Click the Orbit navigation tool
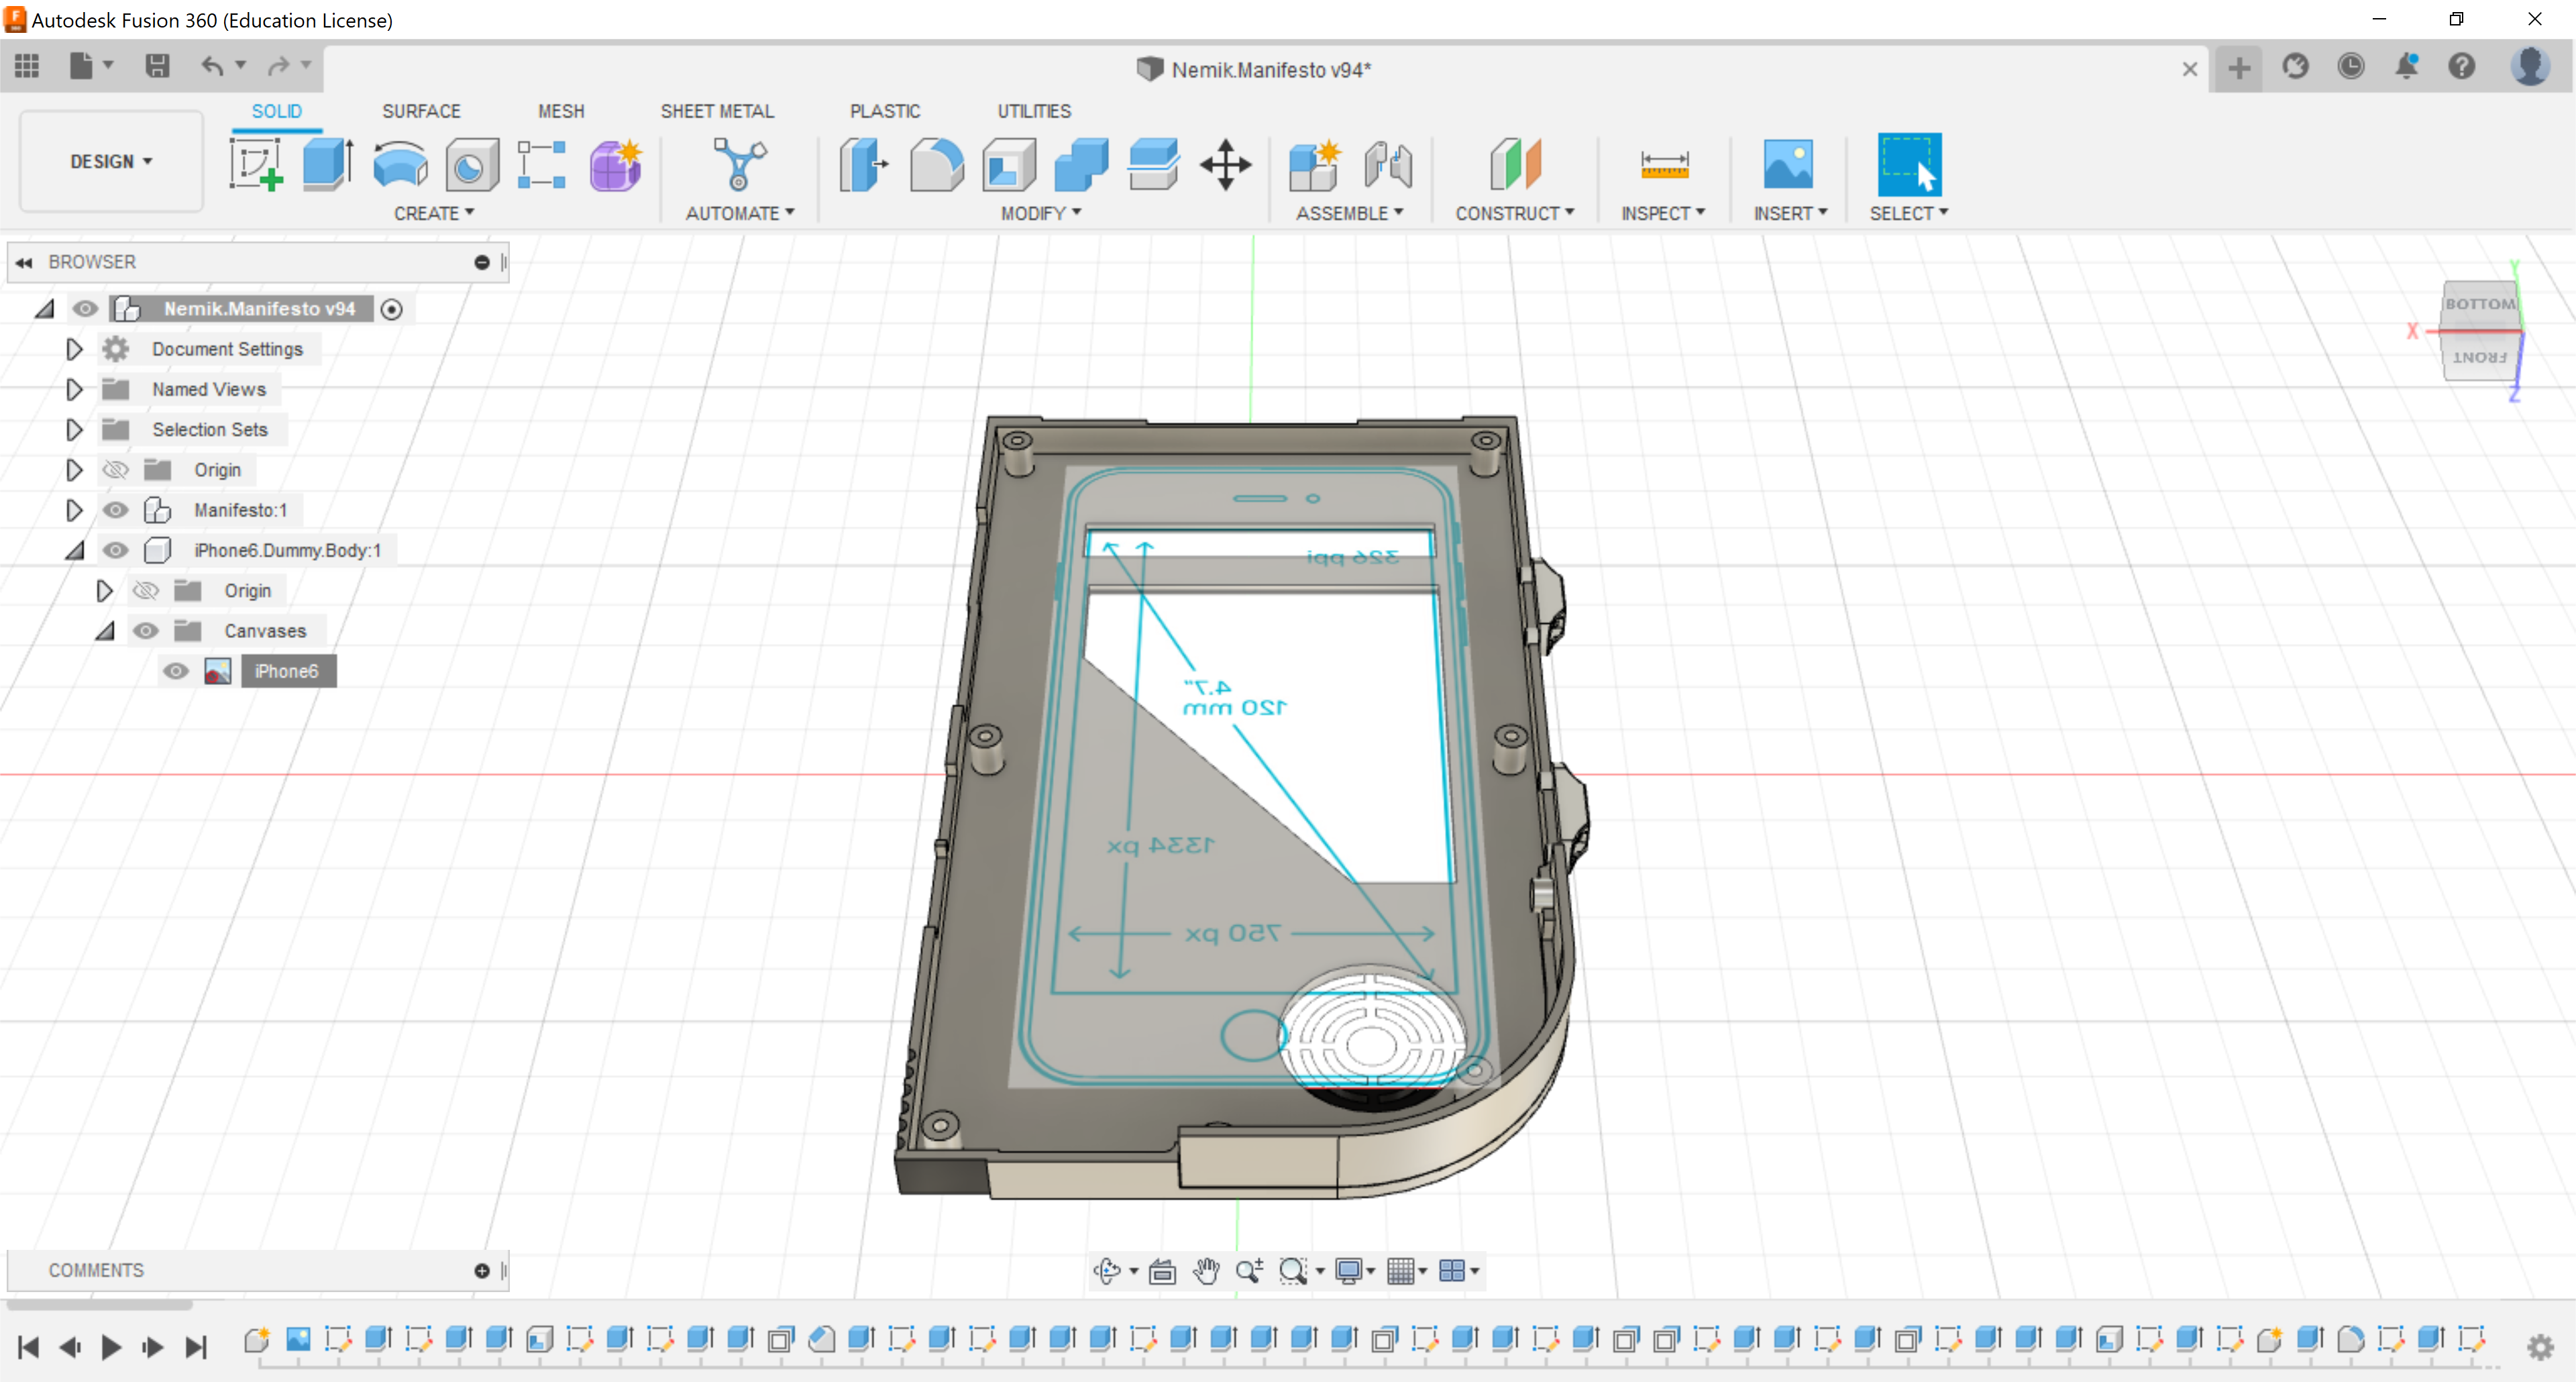 coord(1107,1271)
